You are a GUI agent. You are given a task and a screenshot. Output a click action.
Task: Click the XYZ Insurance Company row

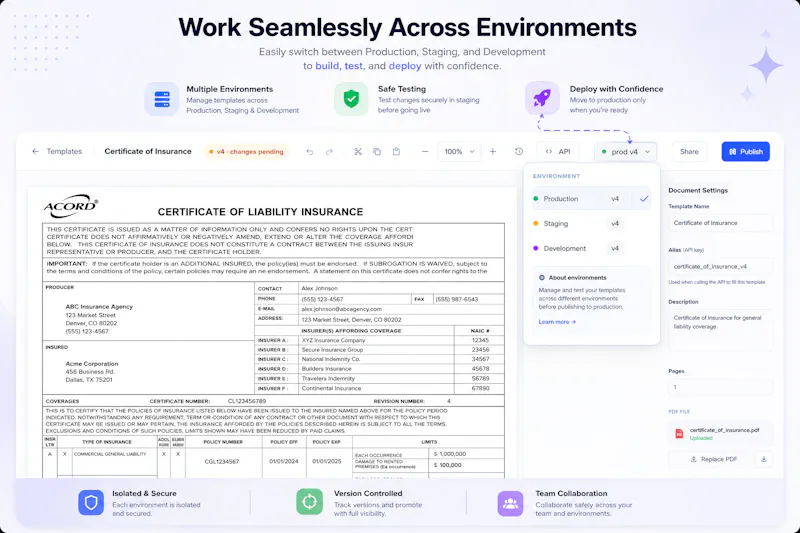[x=379, y=340]
